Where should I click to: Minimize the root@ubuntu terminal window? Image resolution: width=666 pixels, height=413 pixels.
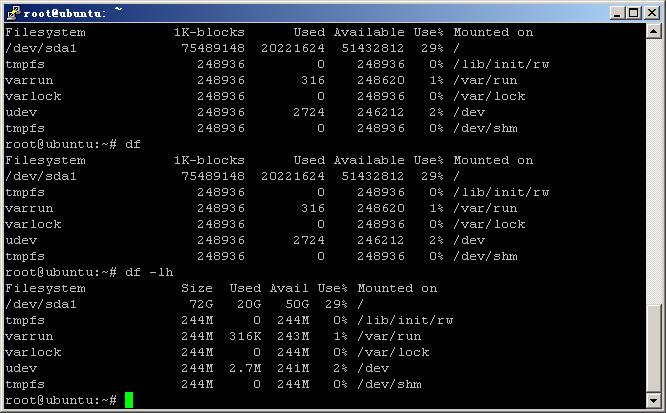618,13
